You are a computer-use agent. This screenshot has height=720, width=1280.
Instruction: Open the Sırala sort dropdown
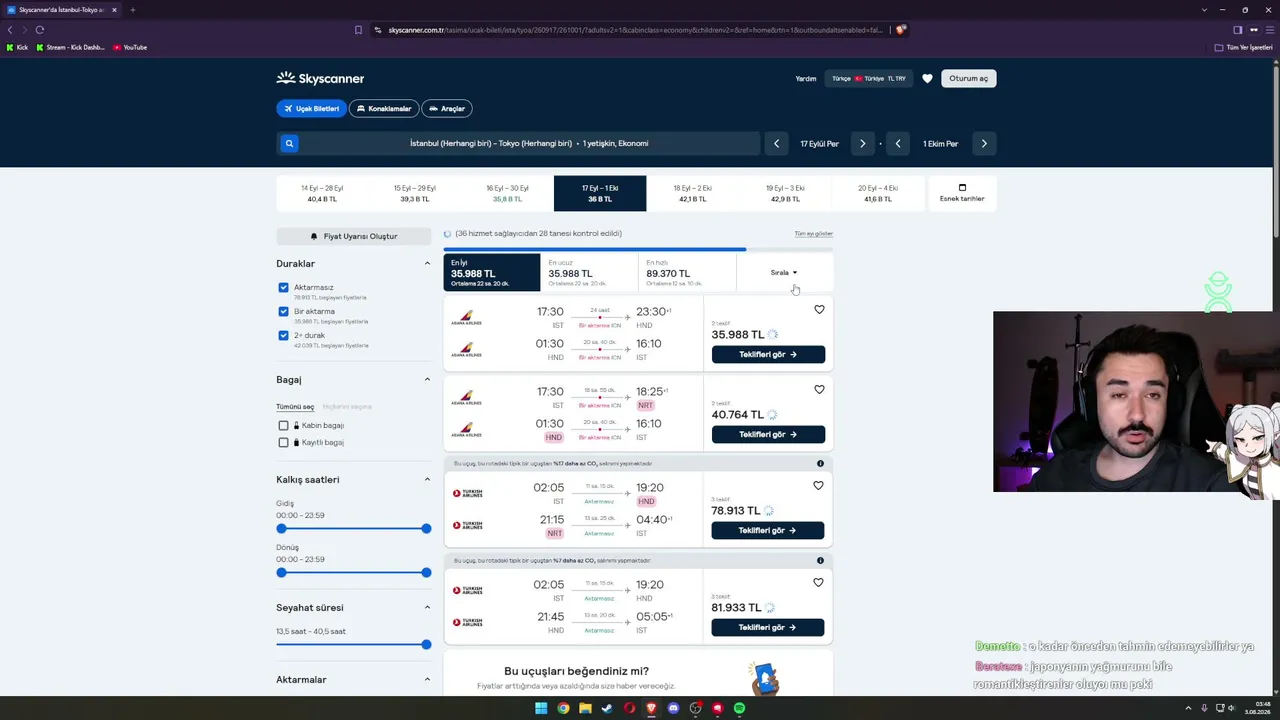point(784,273)
